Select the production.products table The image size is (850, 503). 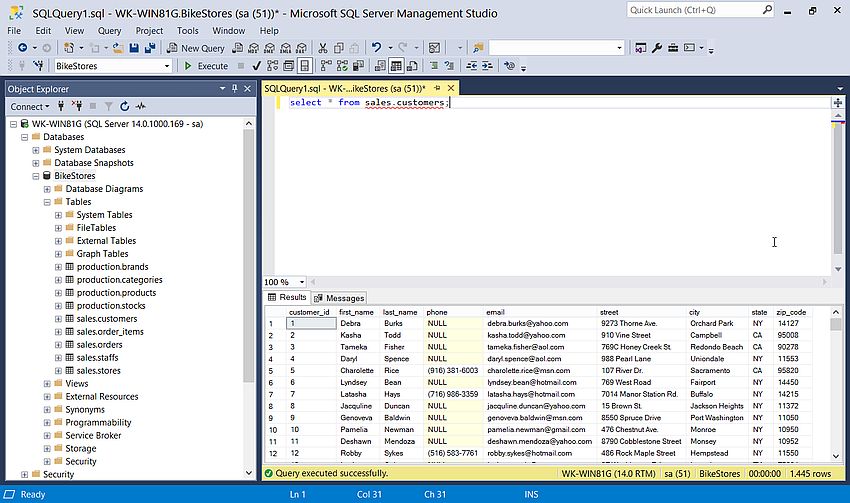(x=116, y=293)
